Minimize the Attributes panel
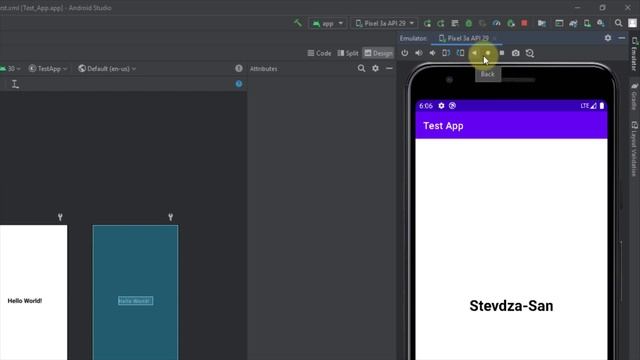Image resolution: width=640 pixels, height=360 pixels. pos(389,69)
